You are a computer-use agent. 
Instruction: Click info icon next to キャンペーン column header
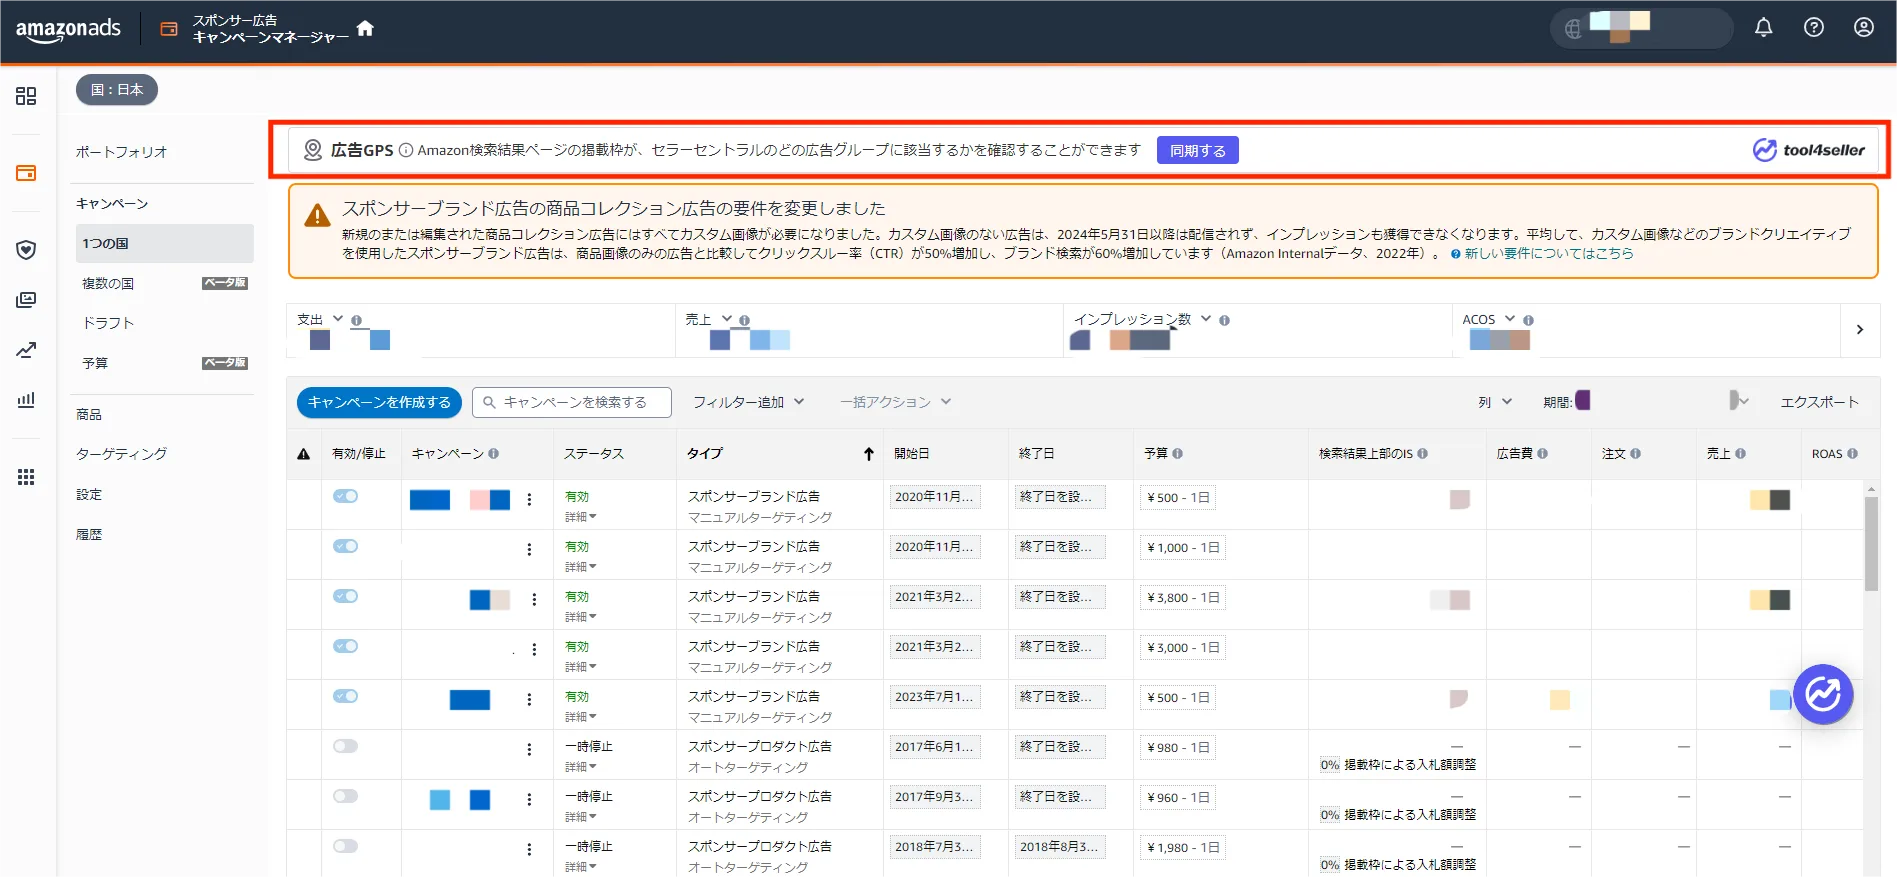(493, 454)
